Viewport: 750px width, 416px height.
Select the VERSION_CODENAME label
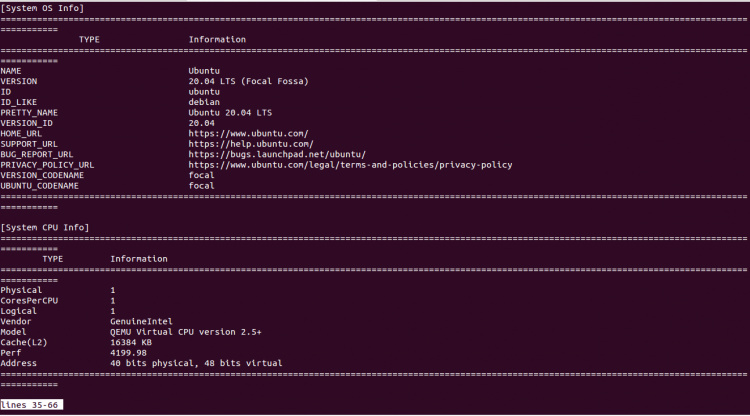(40, 175)
